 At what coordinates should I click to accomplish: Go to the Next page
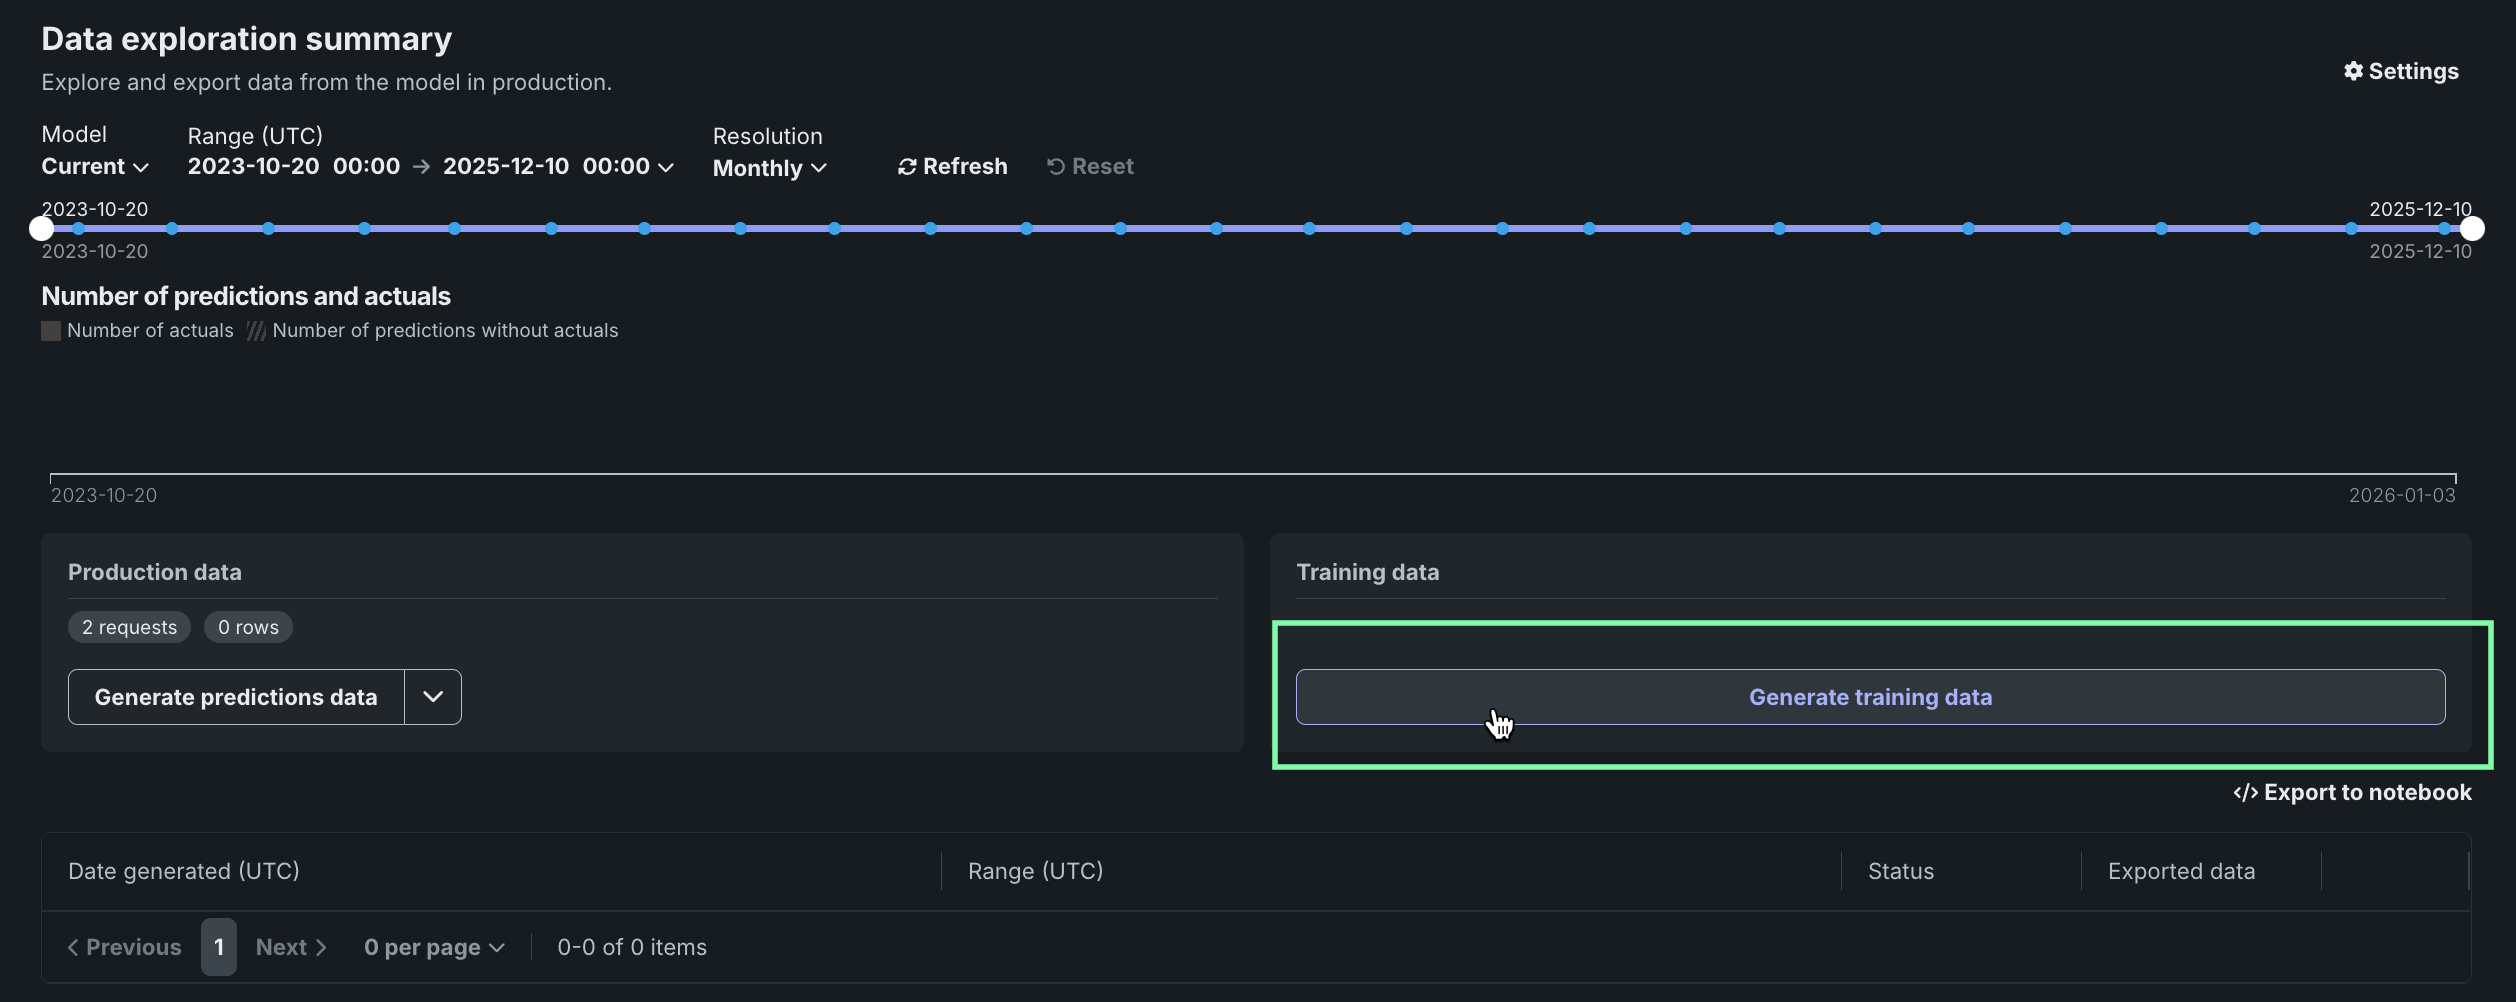pos(291,947)
